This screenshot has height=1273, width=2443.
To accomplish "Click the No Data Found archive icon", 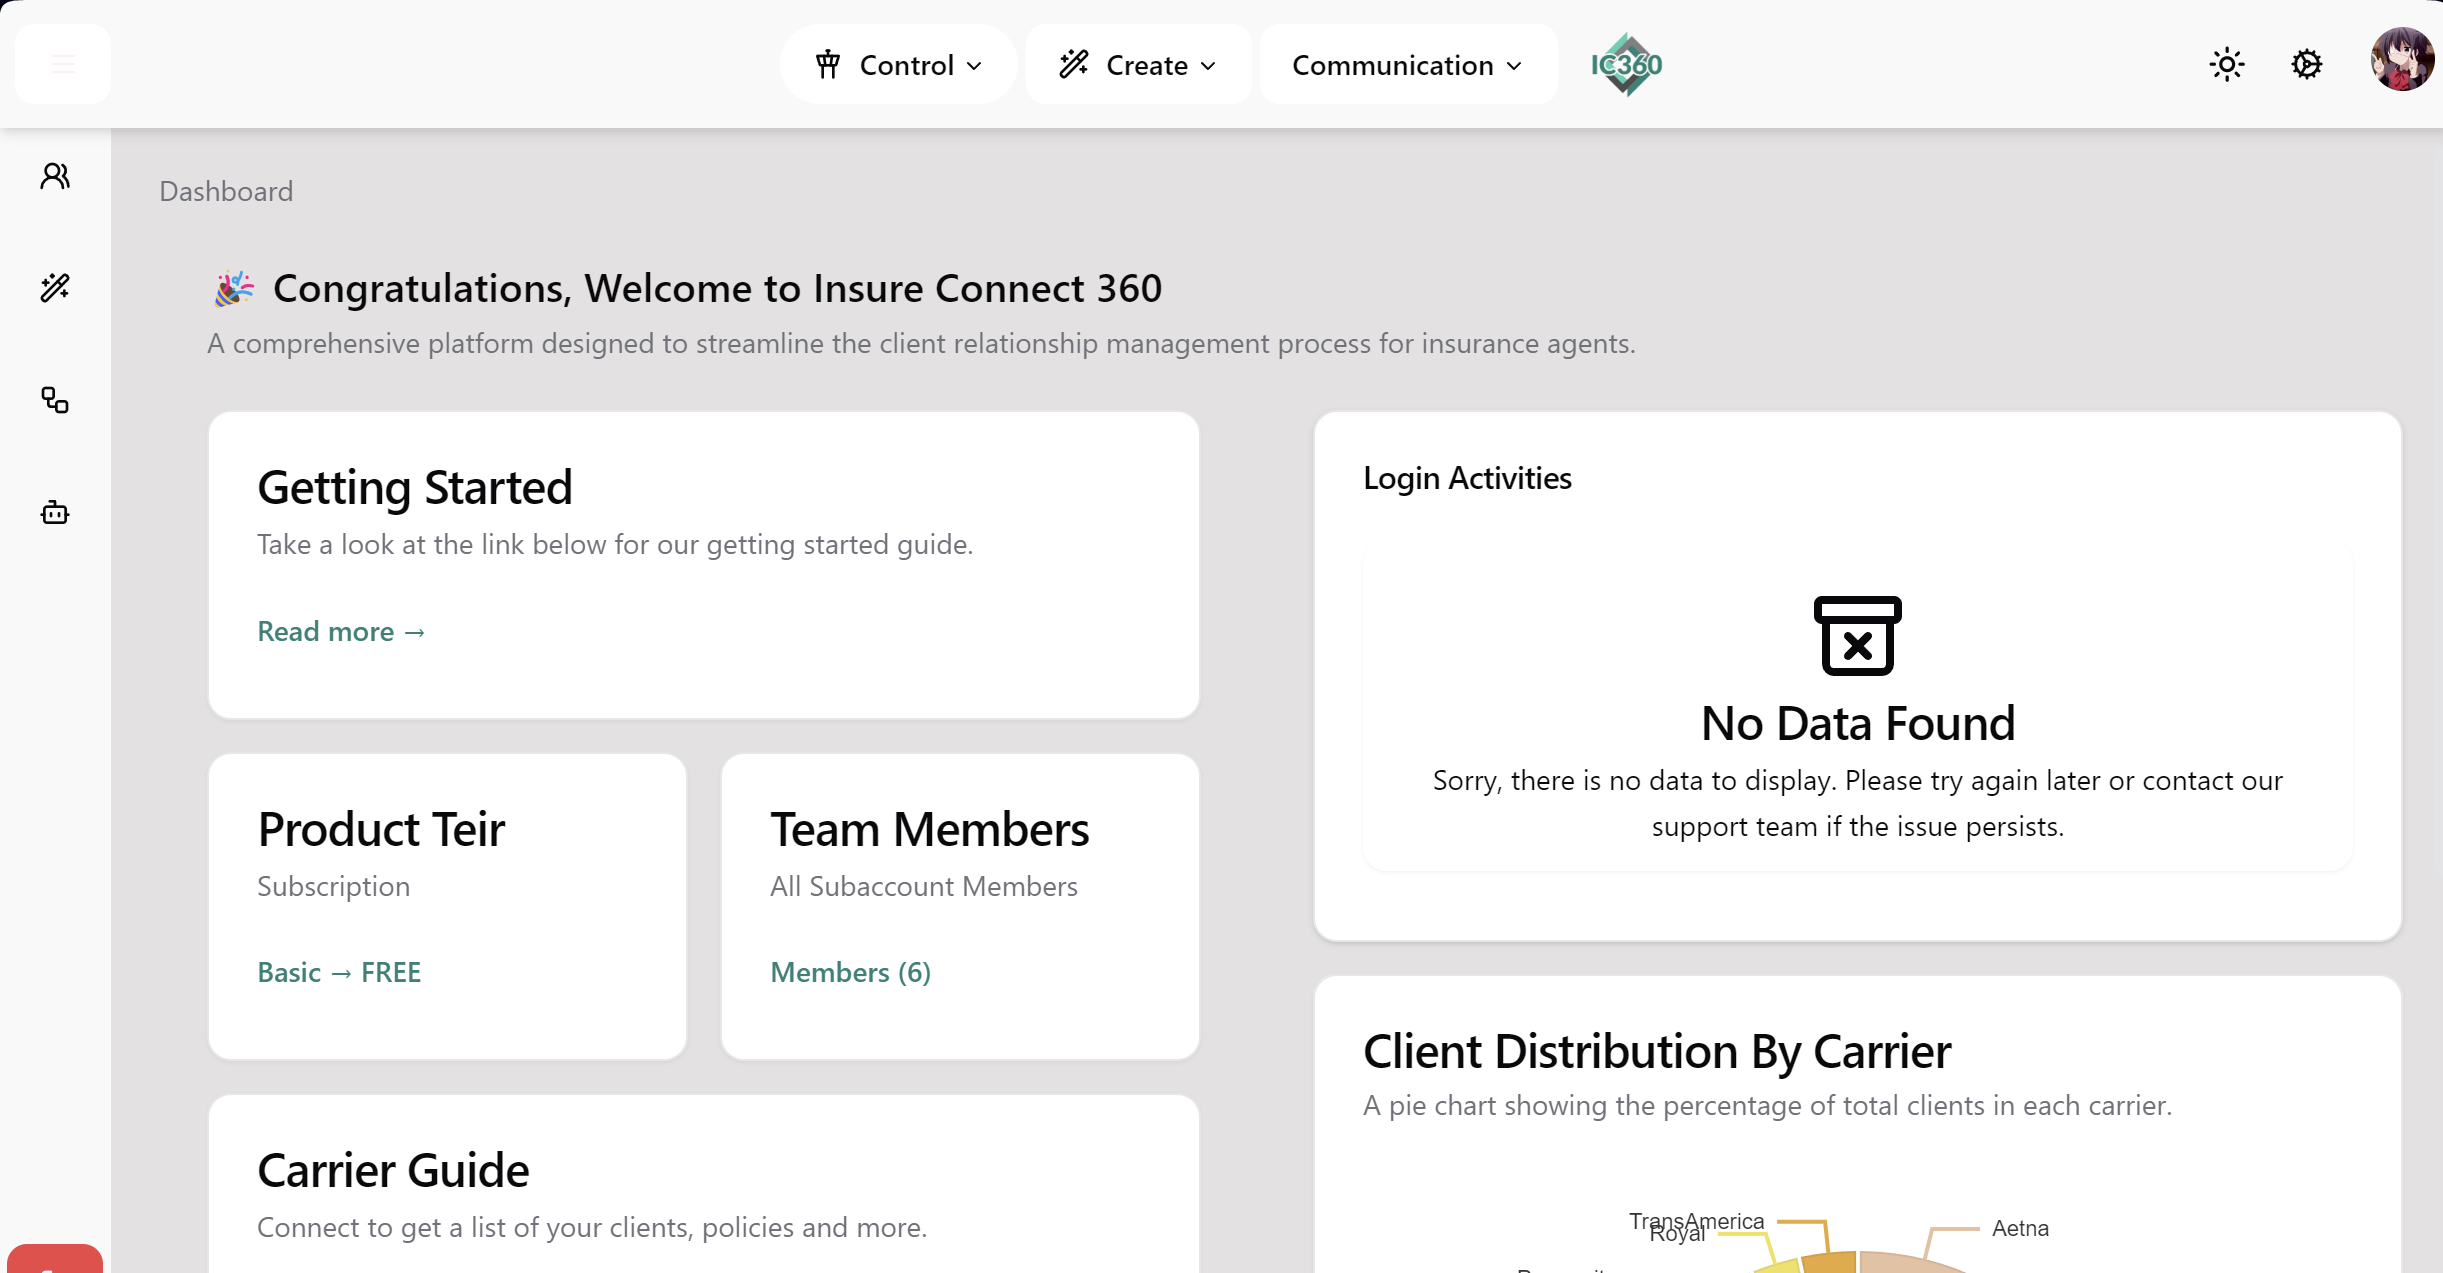I will click(x=1857, y=636).
